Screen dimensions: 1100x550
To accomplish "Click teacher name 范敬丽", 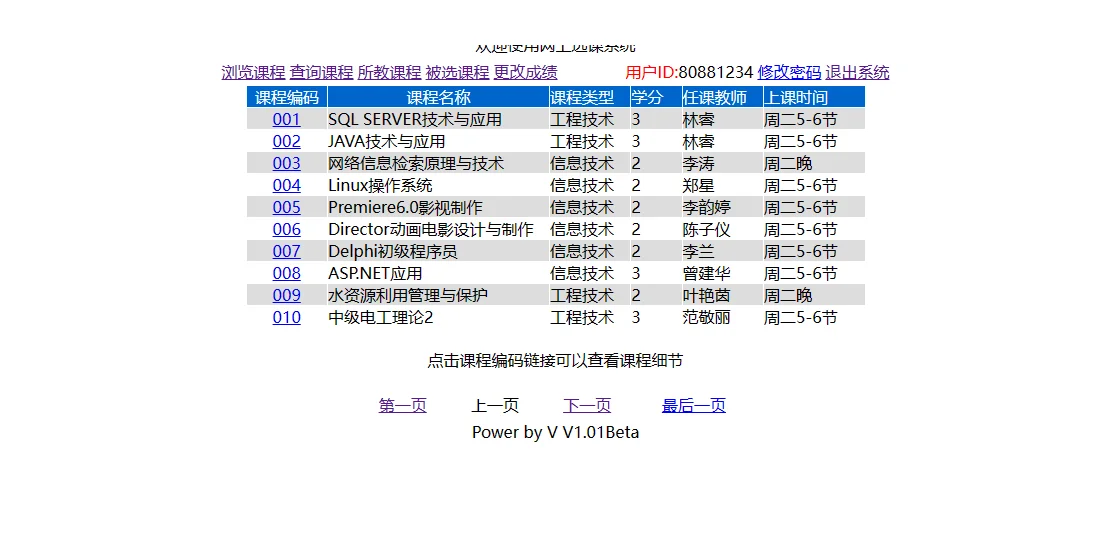I will point(706,318).
